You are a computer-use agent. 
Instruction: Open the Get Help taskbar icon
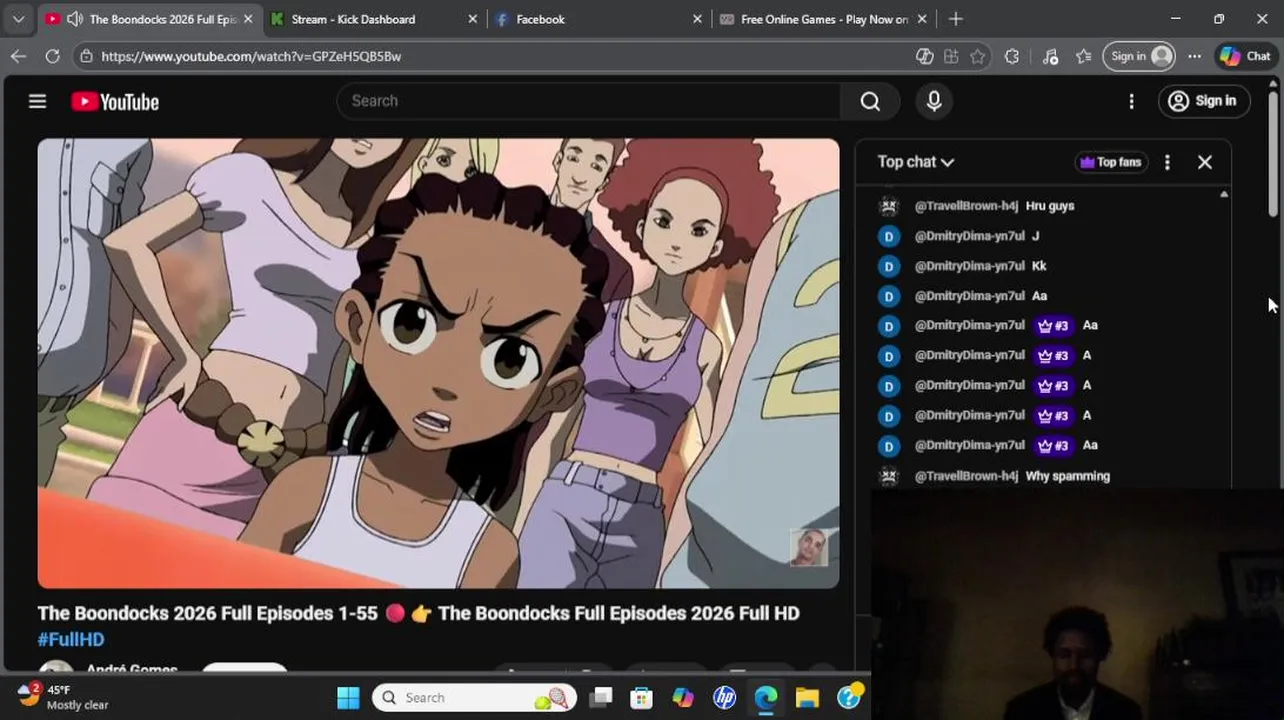(849, 697)
